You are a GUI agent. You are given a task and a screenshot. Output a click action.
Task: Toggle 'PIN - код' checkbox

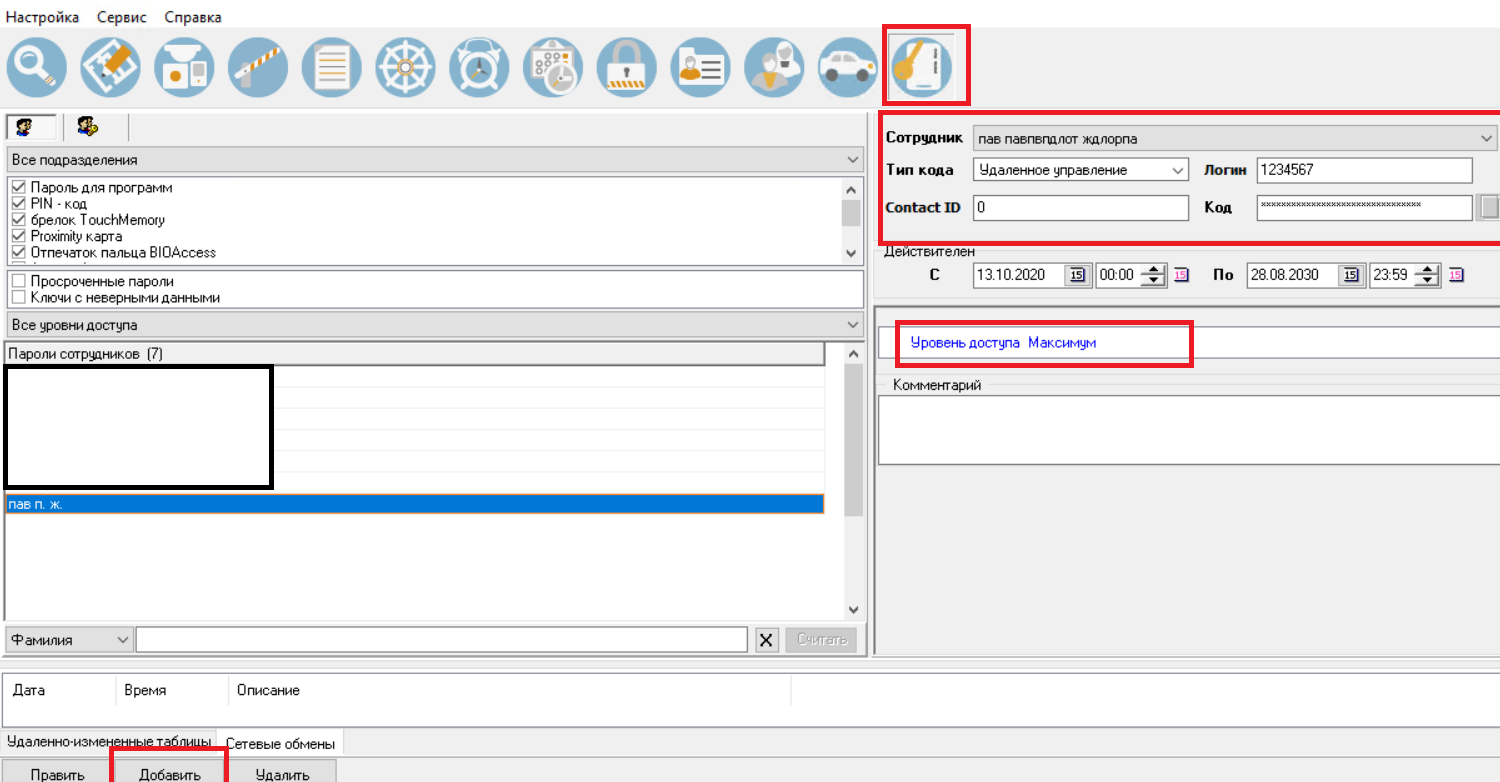coord(18,204)
